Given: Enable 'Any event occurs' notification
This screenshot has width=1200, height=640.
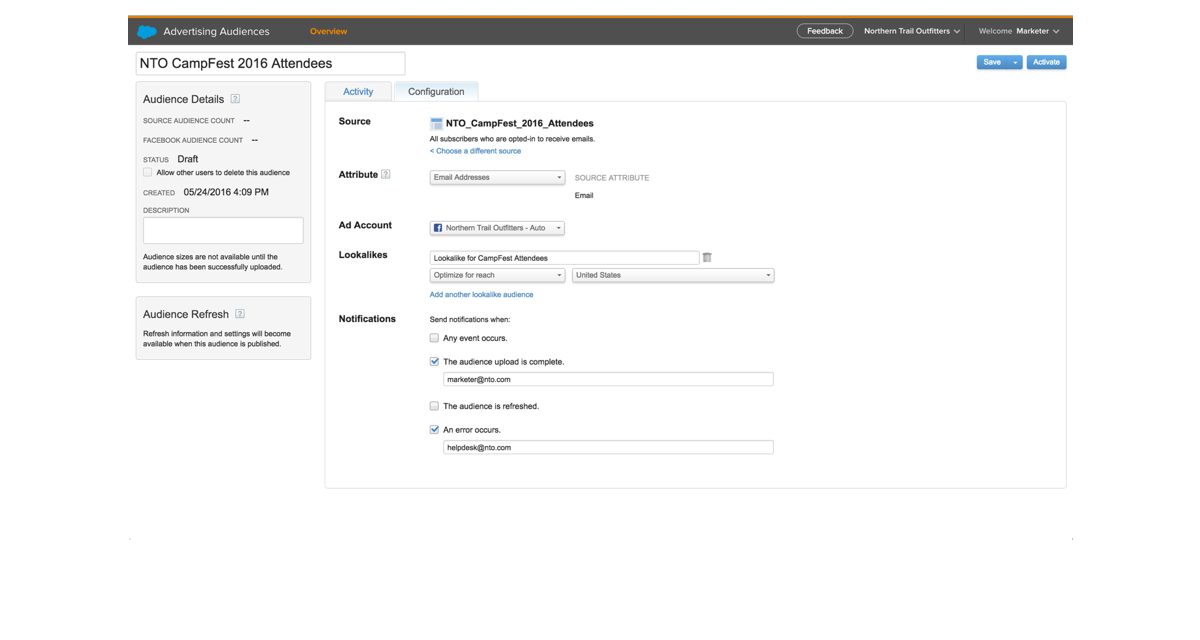Looking at the screenshot, I should (x=434, y=338).
